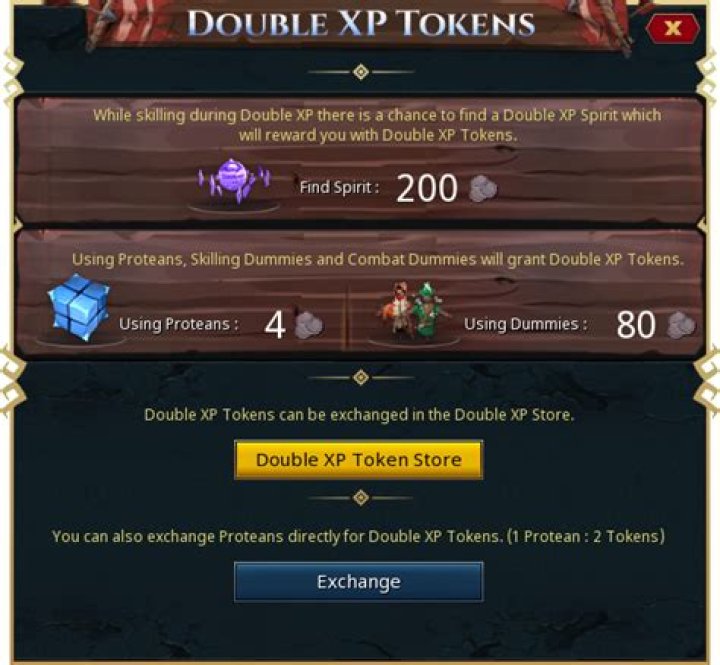Click the skilling and combat dummies icon

pyautogui.click(x=415, y=310)
